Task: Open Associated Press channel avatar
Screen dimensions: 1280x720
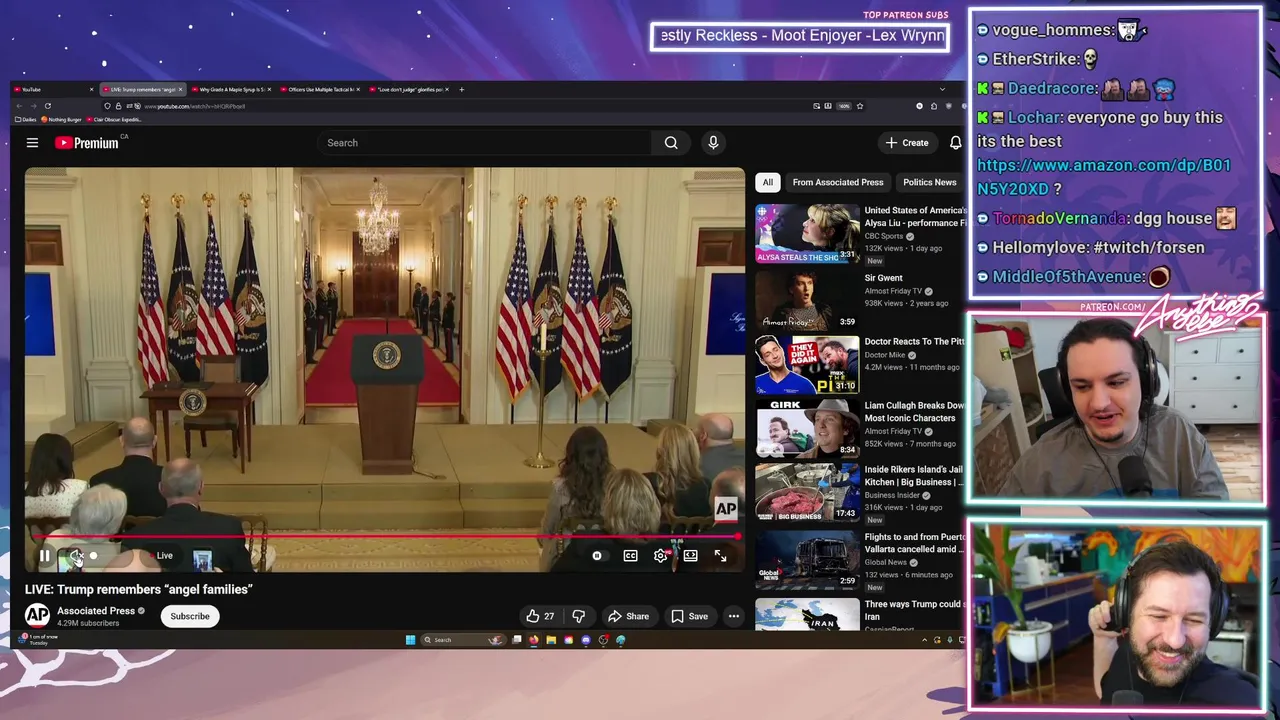Action: 37,616
